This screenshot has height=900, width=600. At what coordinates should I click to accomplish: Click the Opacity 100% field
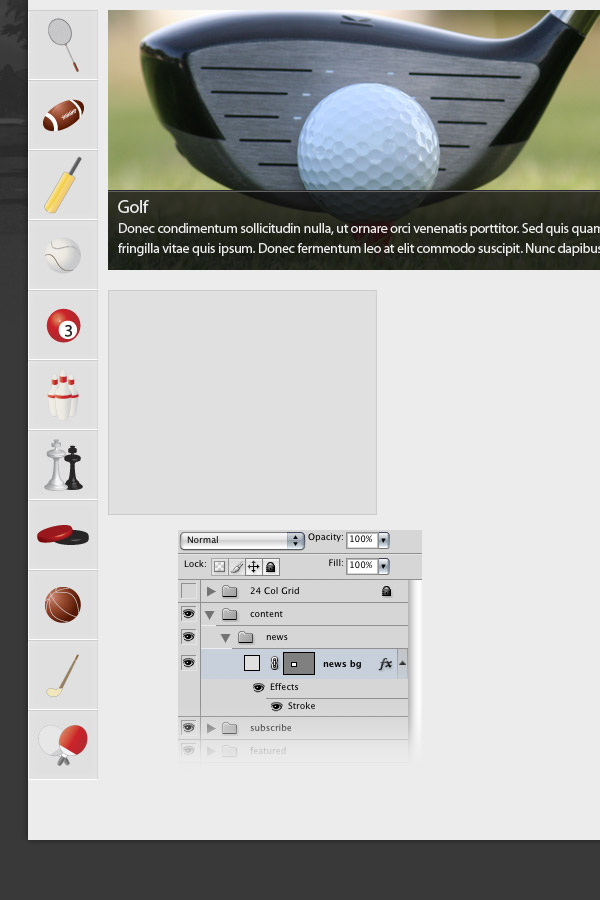(361, 540)
